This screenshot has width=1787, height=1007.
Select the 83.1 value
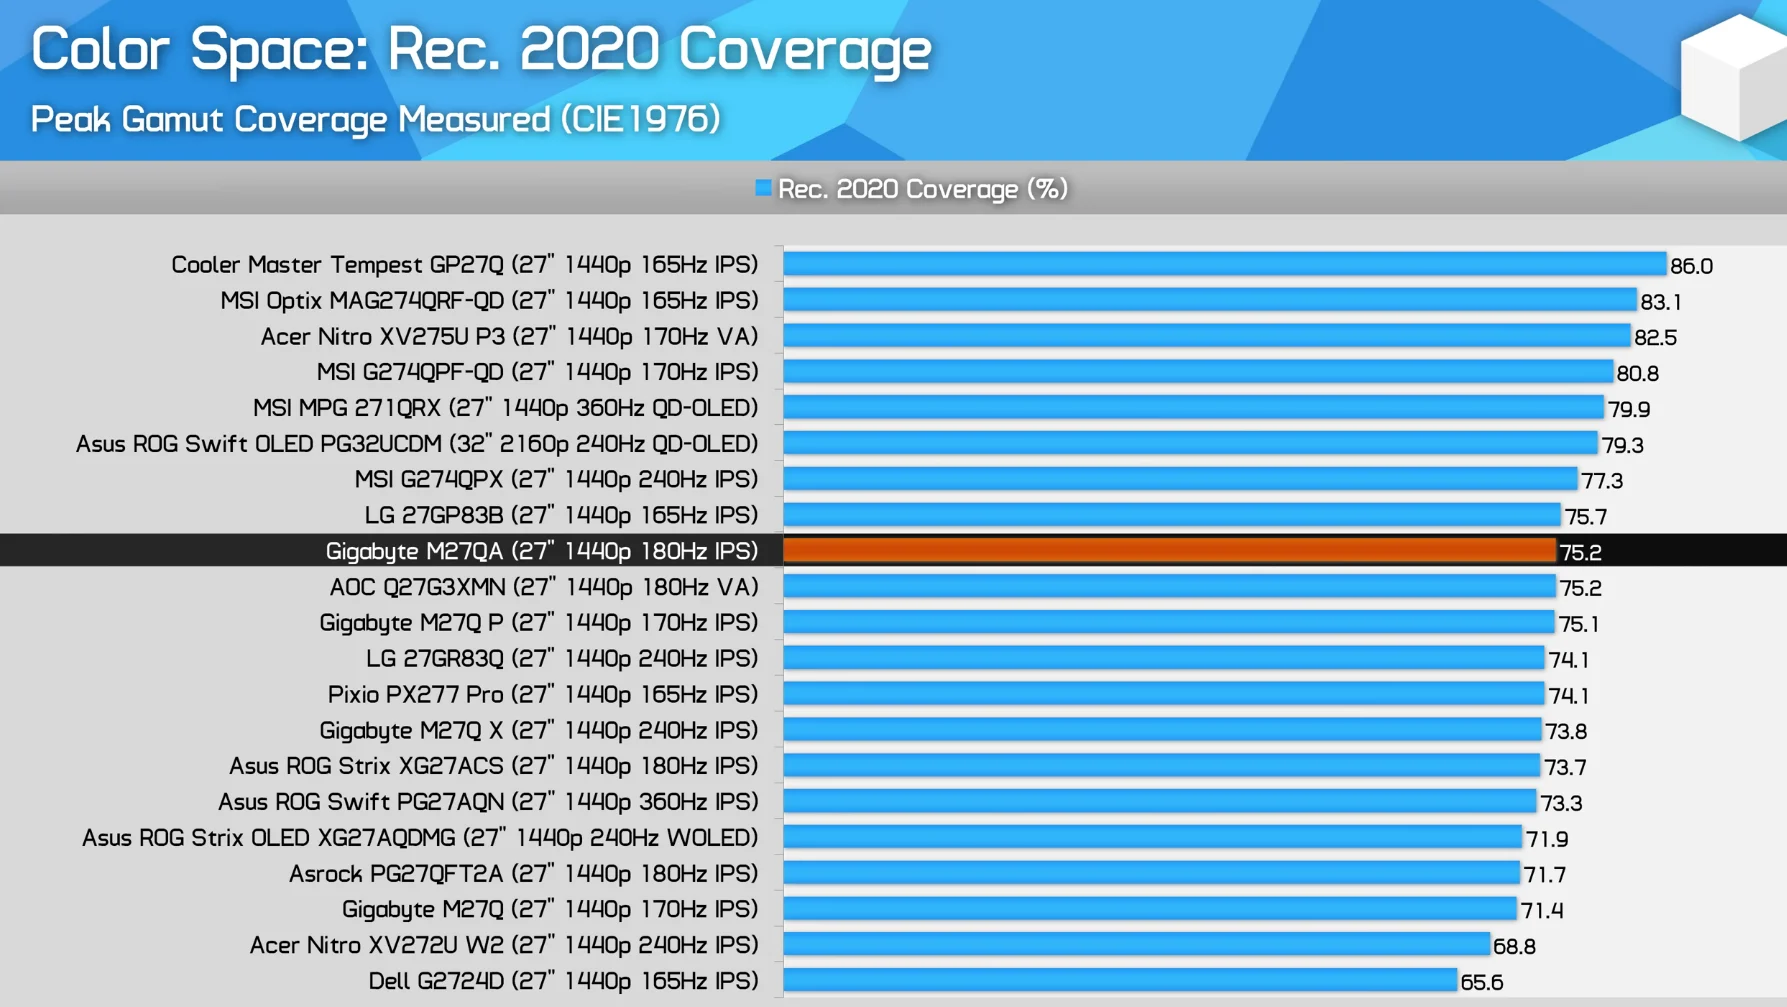[1661, 302]
